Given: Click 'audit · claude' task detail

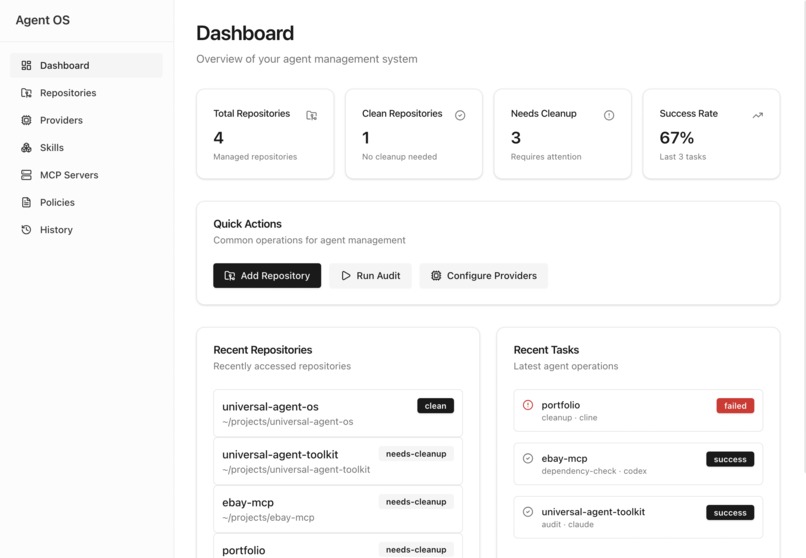Looking at the screenshot, I should 567,525.
